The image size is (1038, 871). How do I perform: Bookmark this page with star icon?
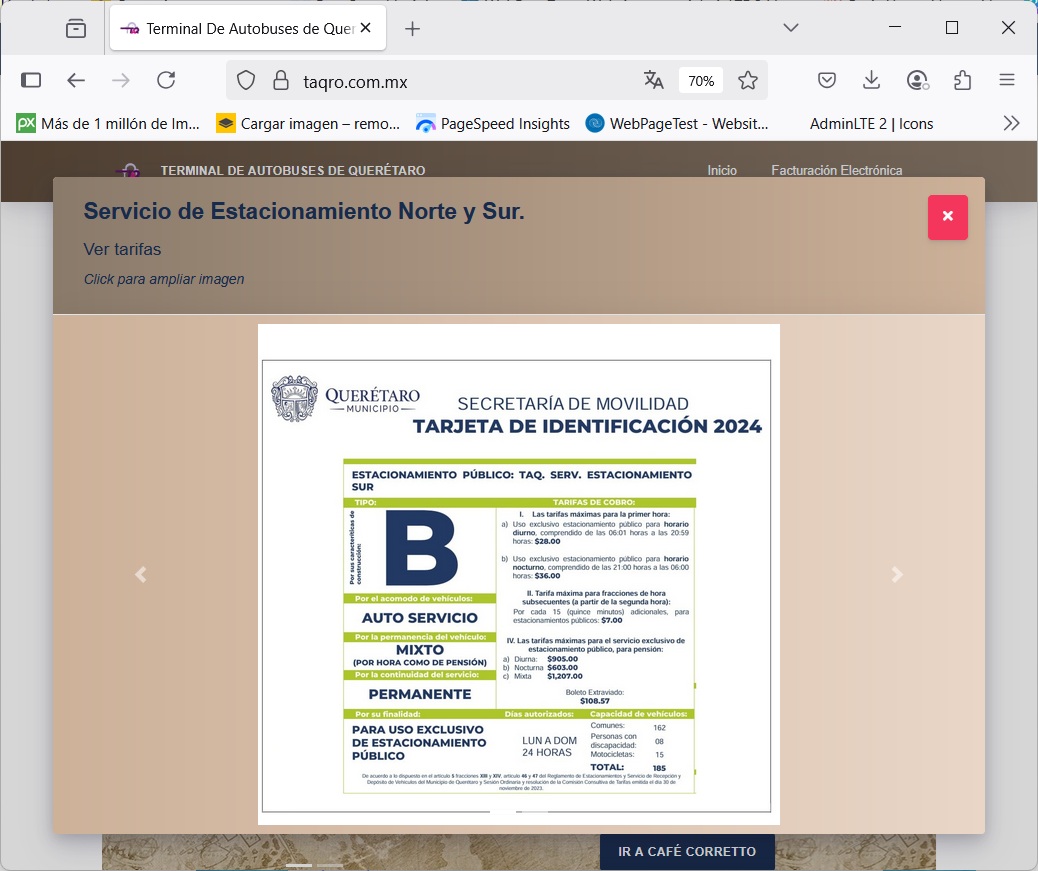pyautogui.click(x=748, y=80)
